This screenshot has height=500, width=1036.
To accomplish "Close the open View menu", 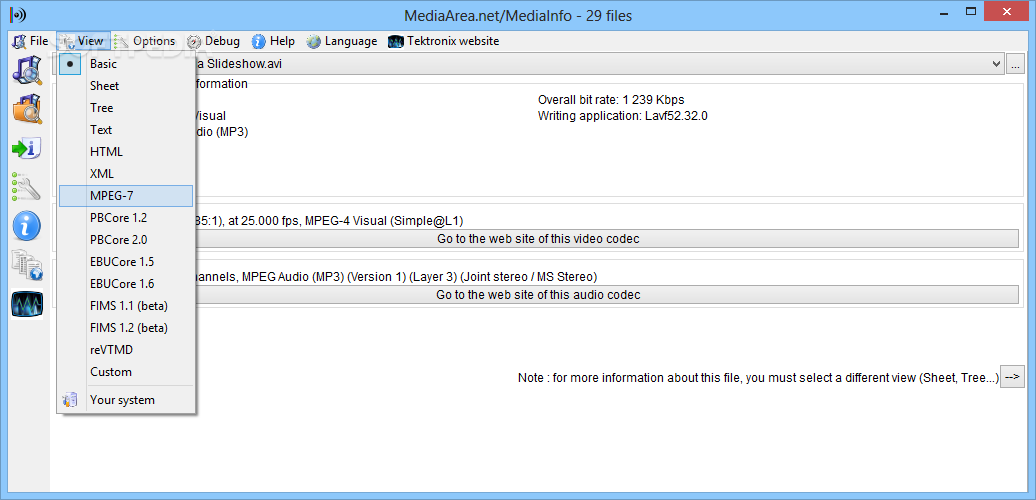I will pos(83,41).
